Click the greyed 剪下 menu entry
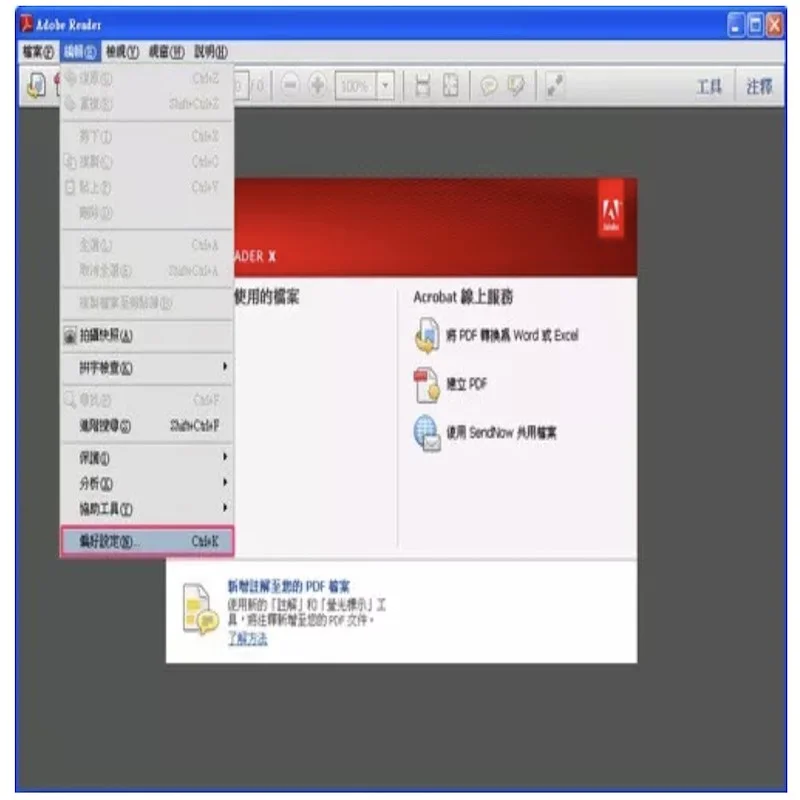Viewport: 800px width, 800px height. (x=147, y=136)
